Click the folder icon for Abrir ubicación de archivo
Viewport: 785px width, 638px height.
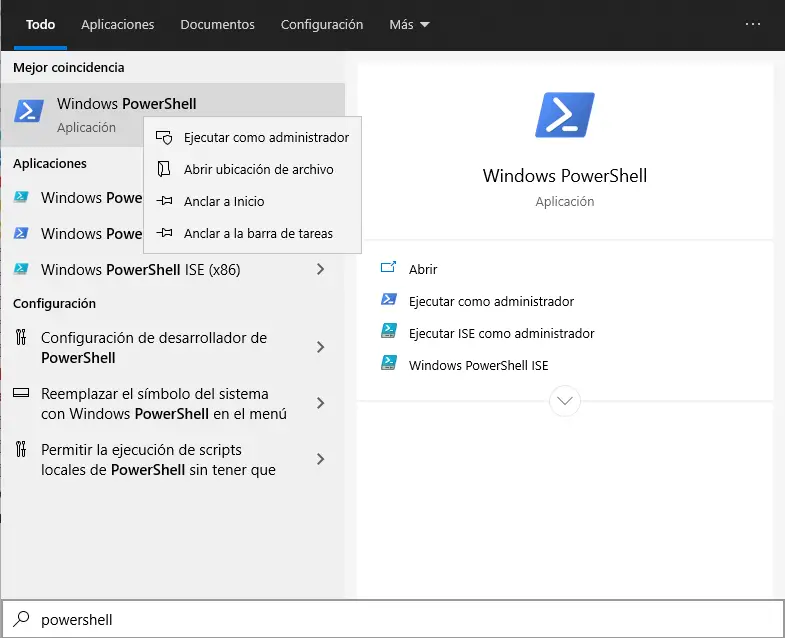pos(165,169)
